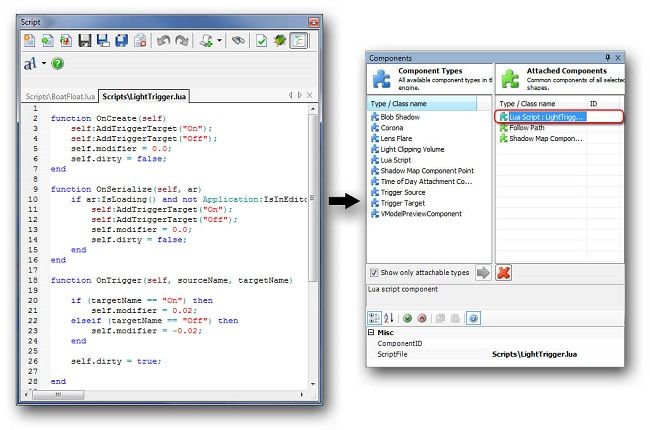Collapse the Misc property category
Screen dimensions: 650x430
click(371, 333)
